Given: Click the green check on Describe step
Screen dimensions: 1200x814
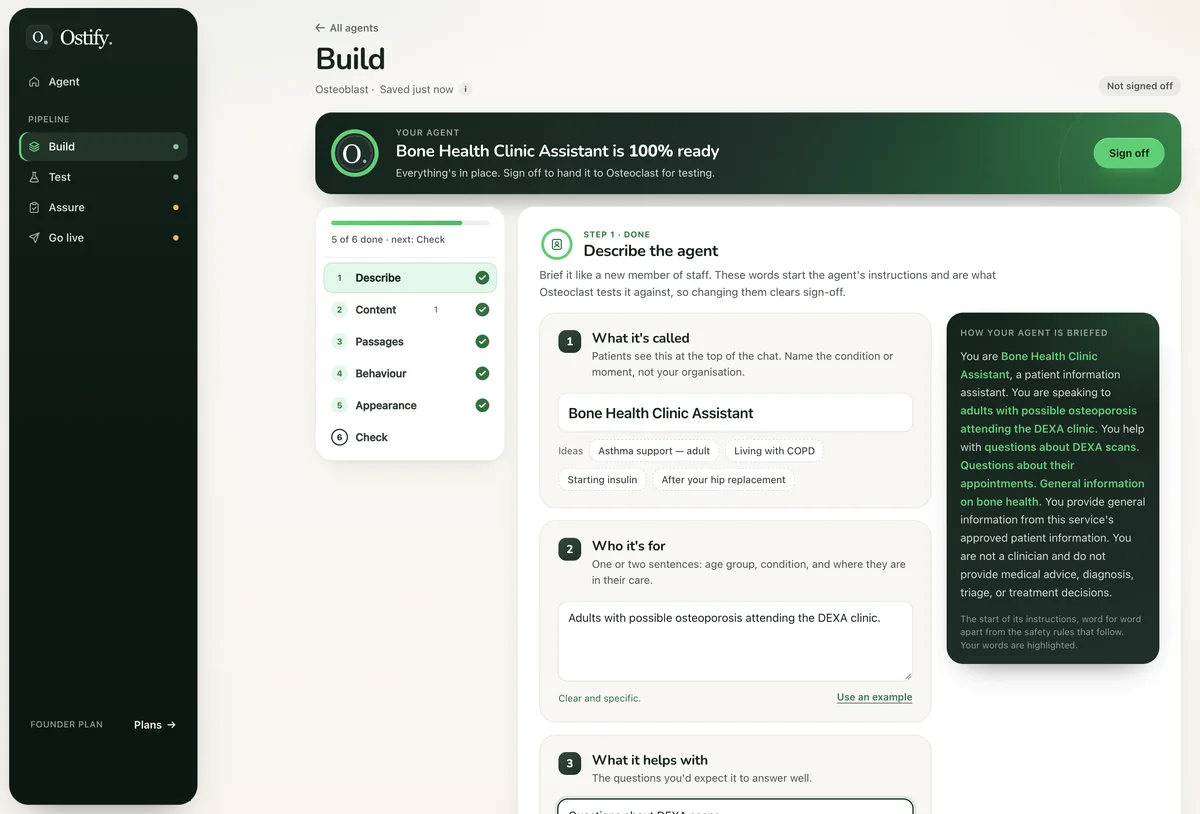Looking at the screenshot, I should click(482, 278).
